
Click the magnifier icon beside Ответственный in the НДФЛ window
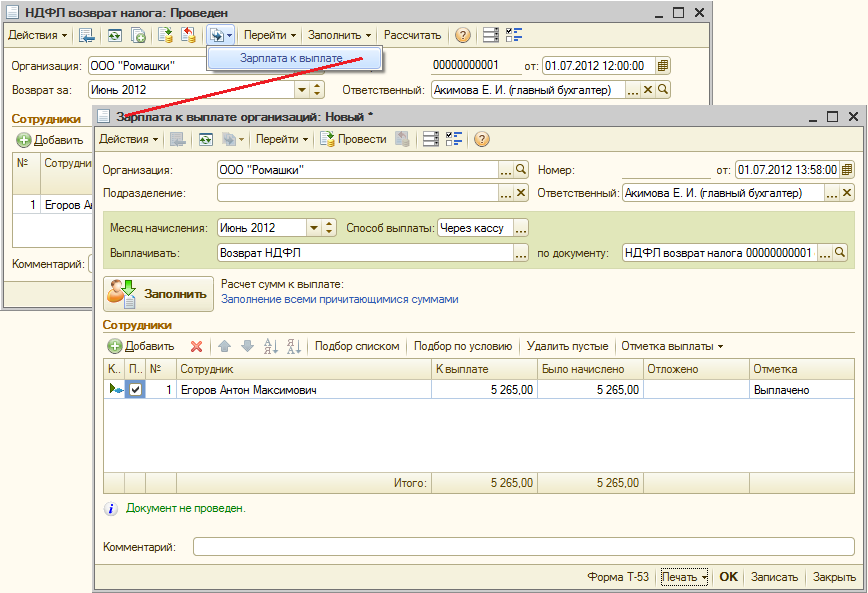(663, 90)
